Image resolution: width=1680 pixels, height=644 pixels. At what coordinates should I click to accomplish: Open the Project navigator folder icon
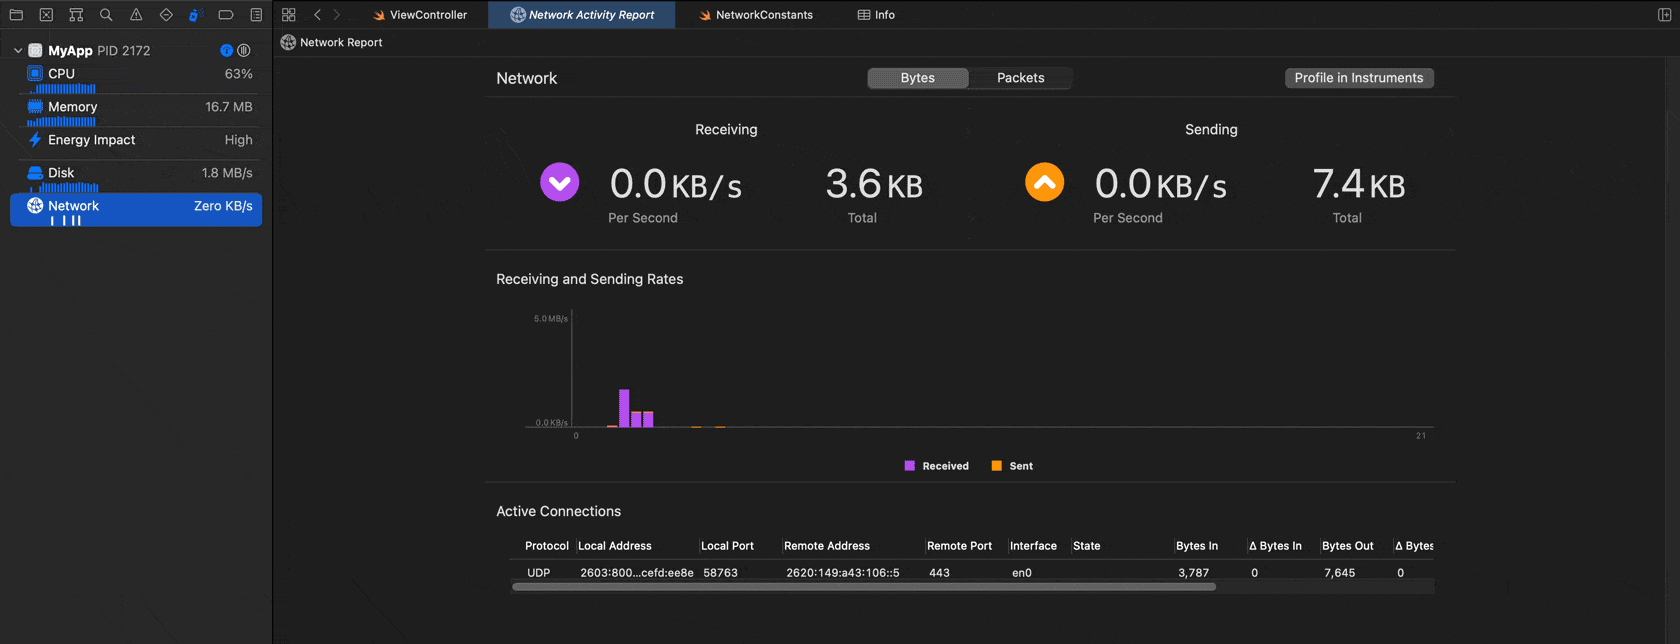pos(16,15)
